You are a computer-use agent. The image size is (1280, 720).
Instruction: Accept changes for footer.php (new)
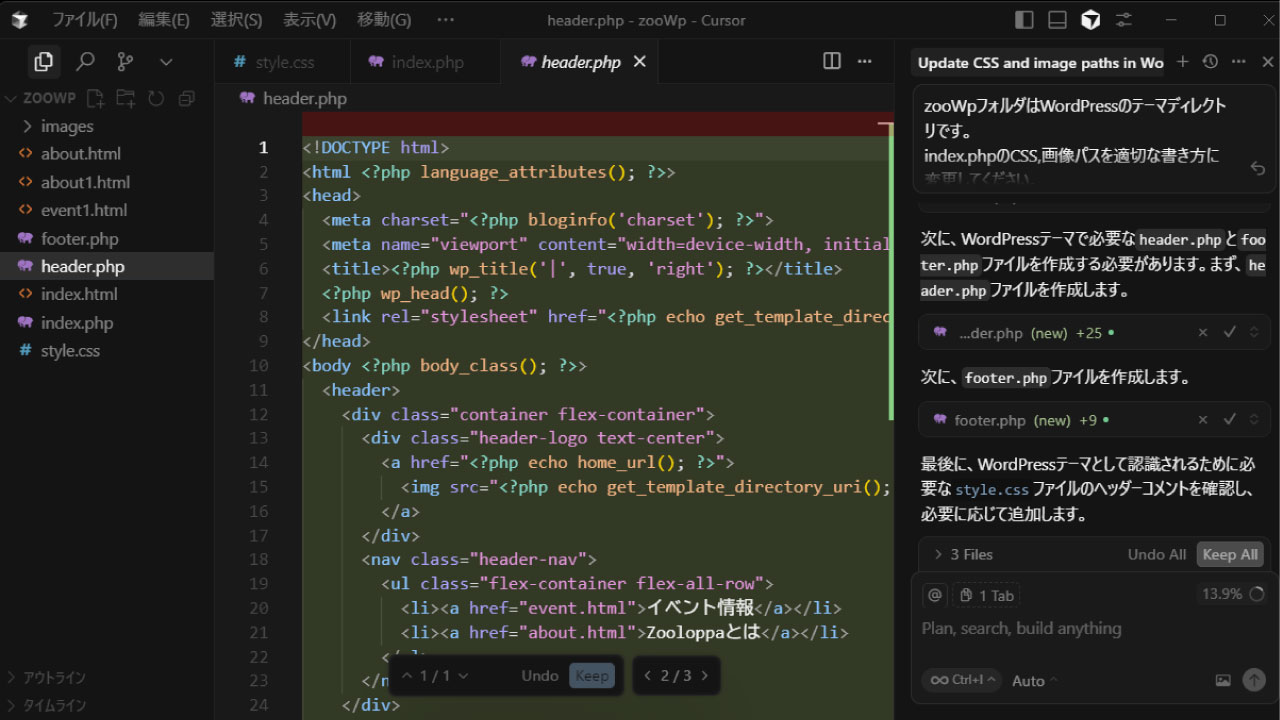(x=1230, y=420)
